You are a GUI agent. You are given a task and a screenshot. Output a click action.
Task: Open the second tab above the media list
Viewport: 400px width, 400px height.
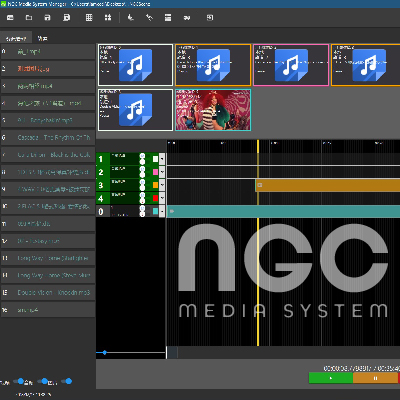point(42,38)
